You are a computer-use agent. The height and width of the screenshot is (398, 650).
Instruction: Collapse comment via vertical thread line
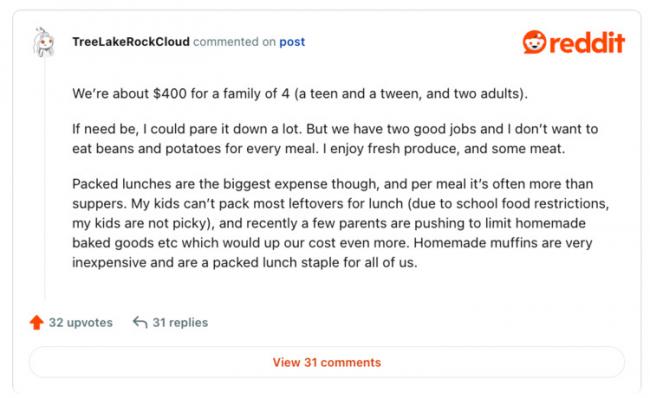coord(45,178)
